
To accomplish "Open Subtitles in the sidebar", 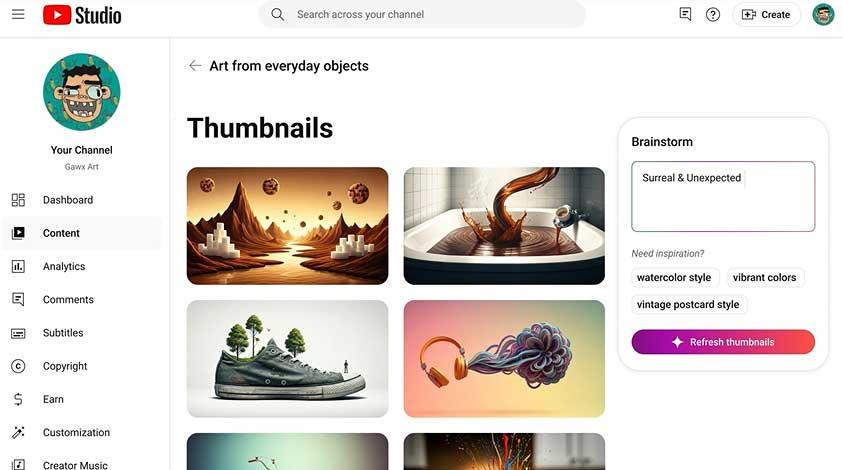I will pyautogui.click(x=63, y=333).
